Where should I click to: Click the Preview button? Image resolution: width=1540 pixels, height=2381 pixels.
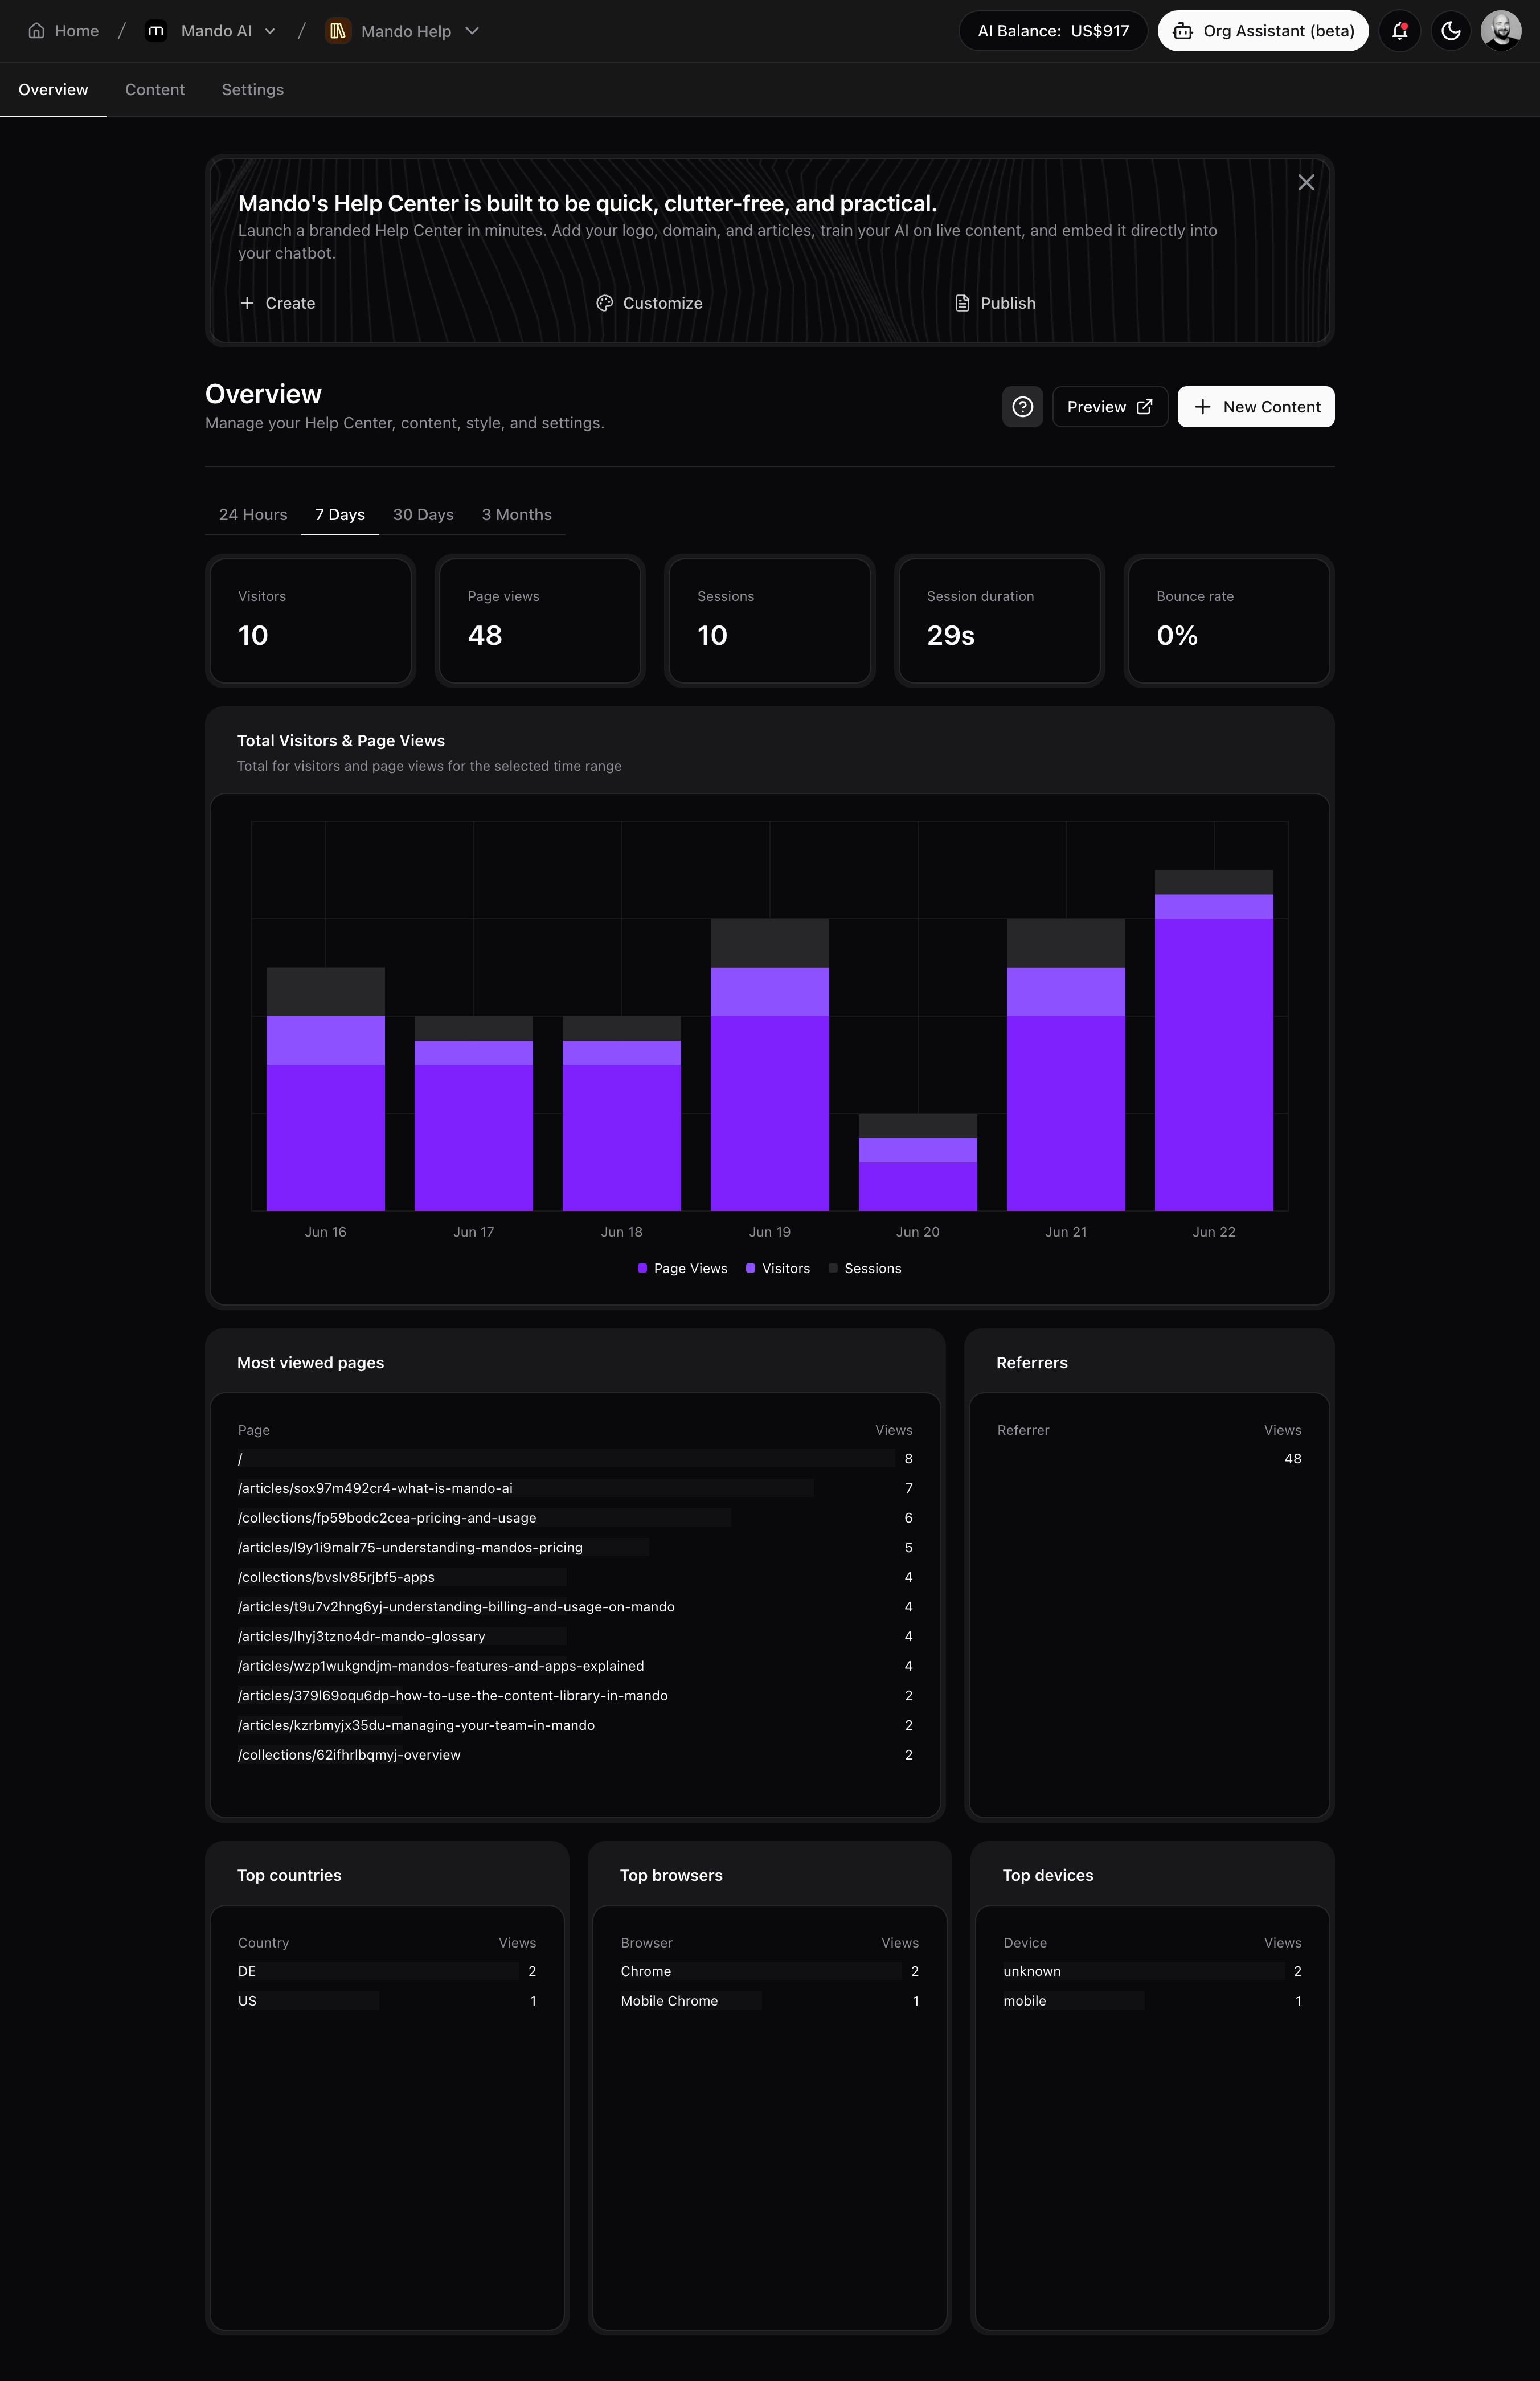coord(1109,407)
